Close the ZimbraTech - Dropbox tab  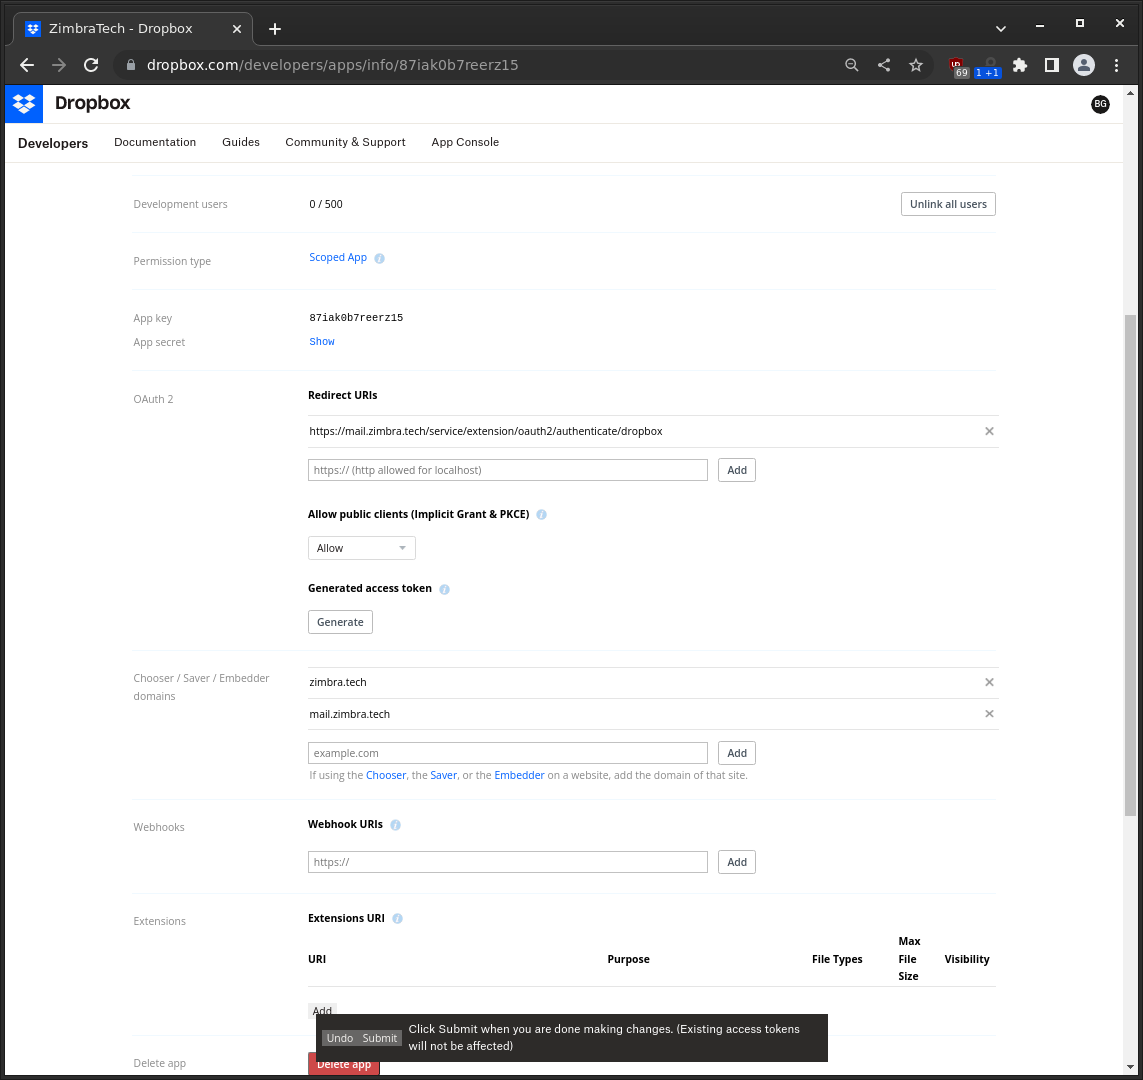(x=237, y=29)
